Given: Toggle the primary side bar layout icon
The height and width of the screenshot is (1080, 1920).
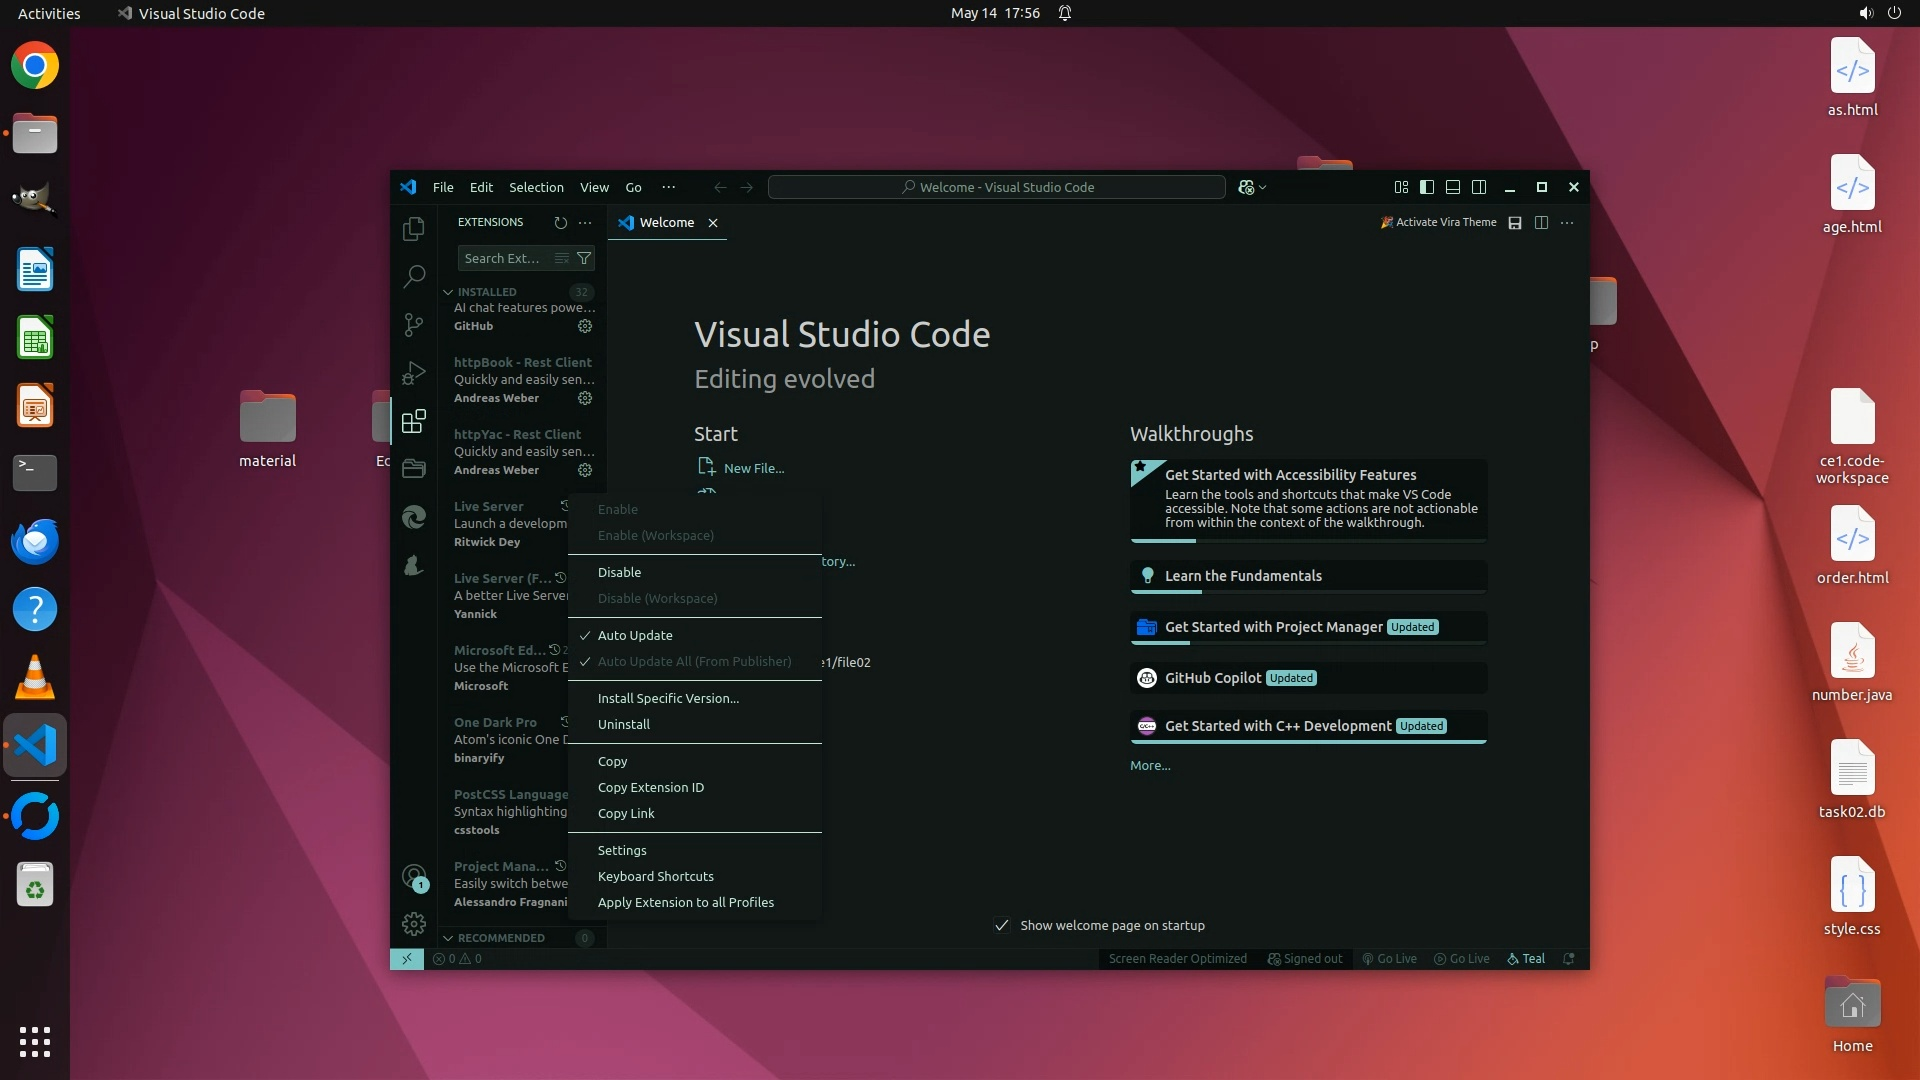Looking at the screenshot, I should point(1427,187).
